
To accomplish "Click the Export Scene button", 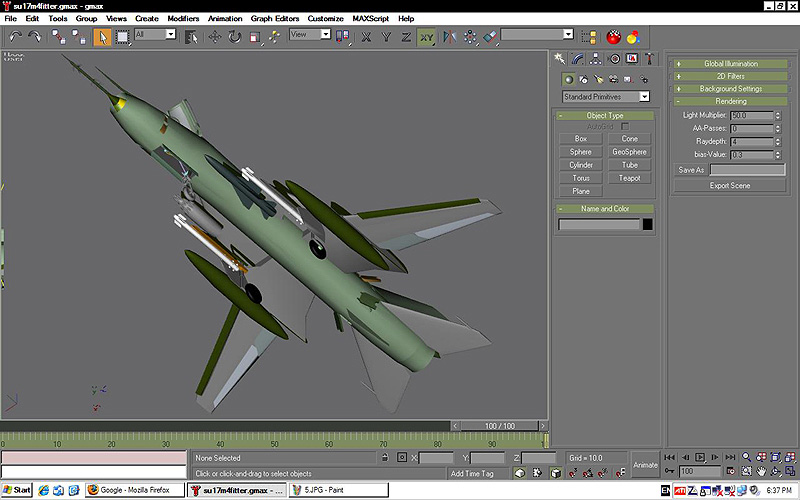I will [729, 186].
